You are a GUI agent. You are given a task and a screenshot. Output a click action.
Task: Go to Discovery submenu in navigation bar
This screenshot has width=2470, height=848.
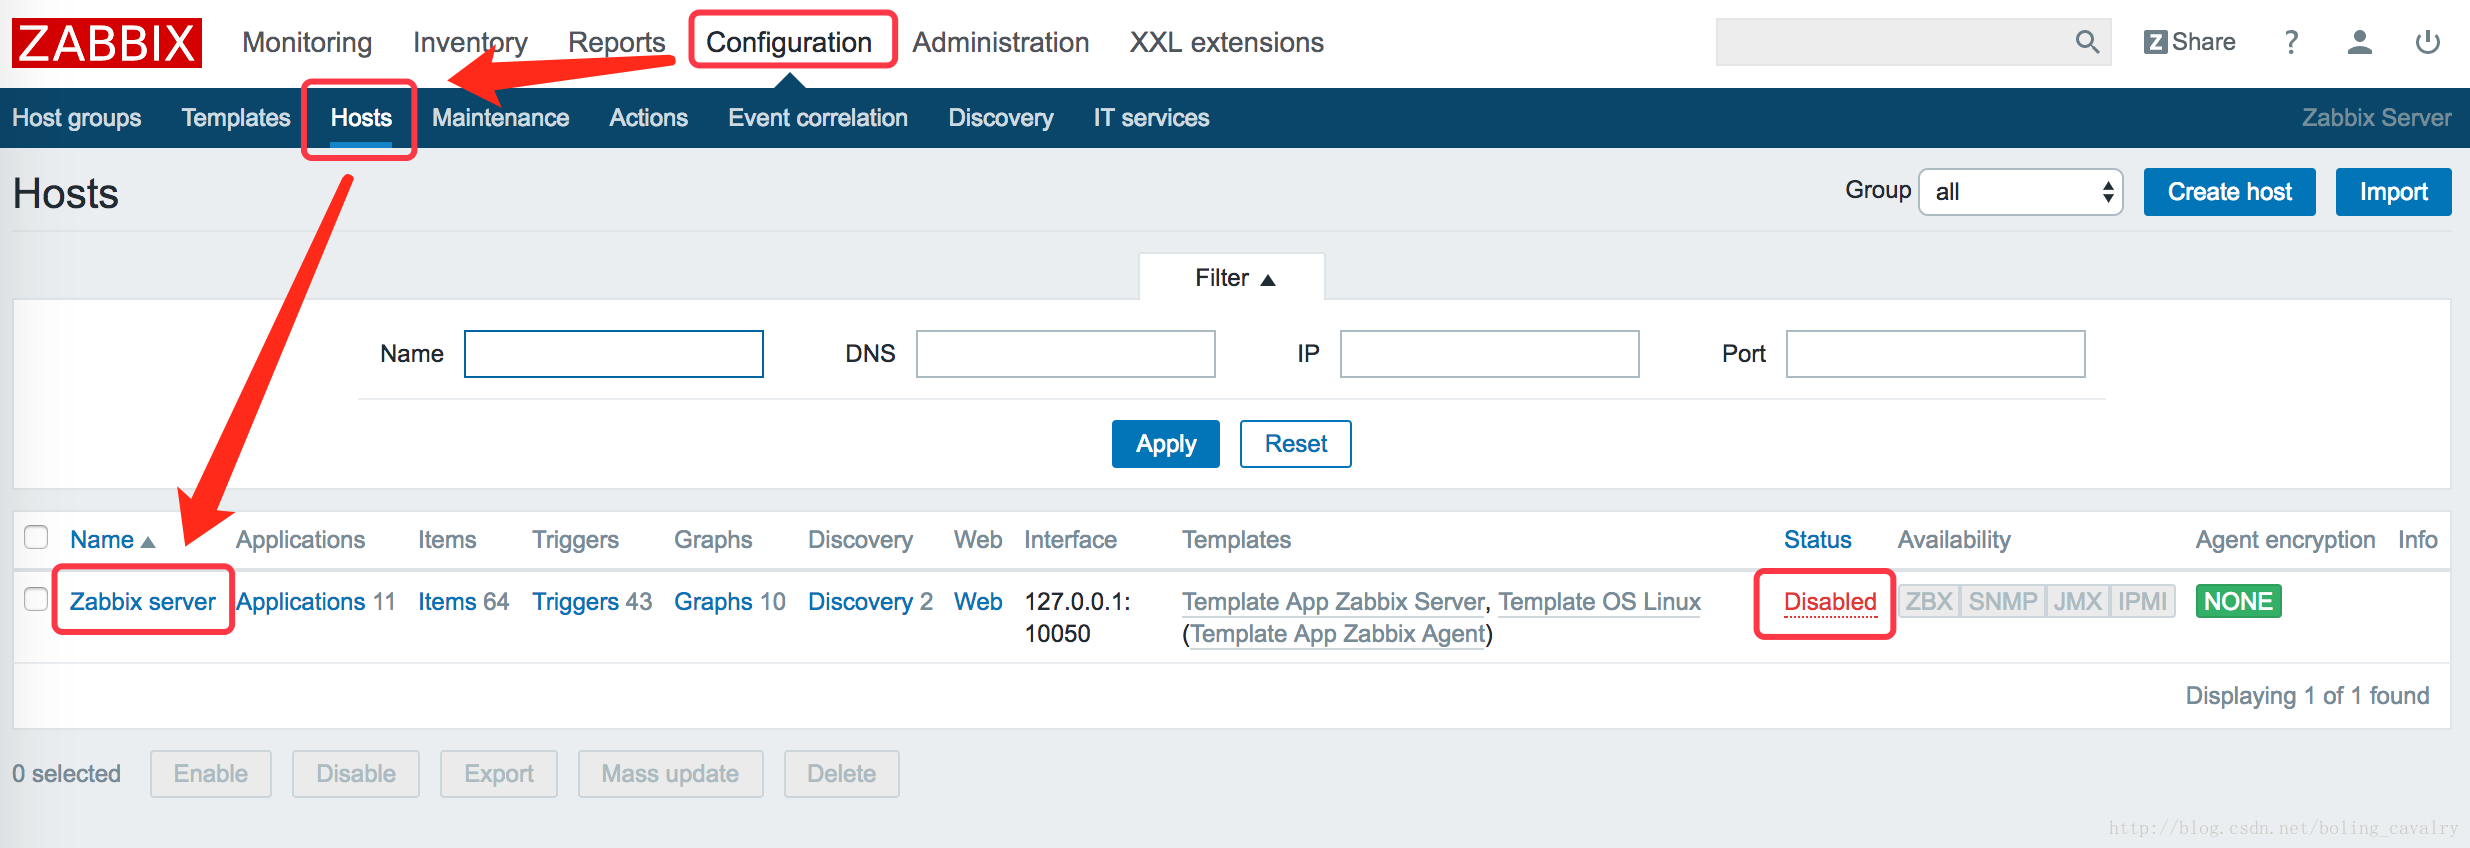(x=1001, y=118)
